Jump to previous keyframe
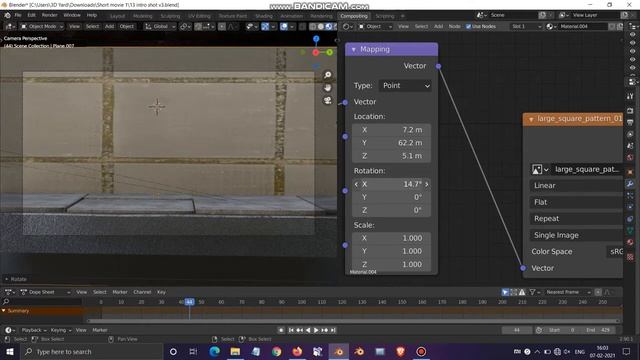640x360 pixels. tap(299, 330)
